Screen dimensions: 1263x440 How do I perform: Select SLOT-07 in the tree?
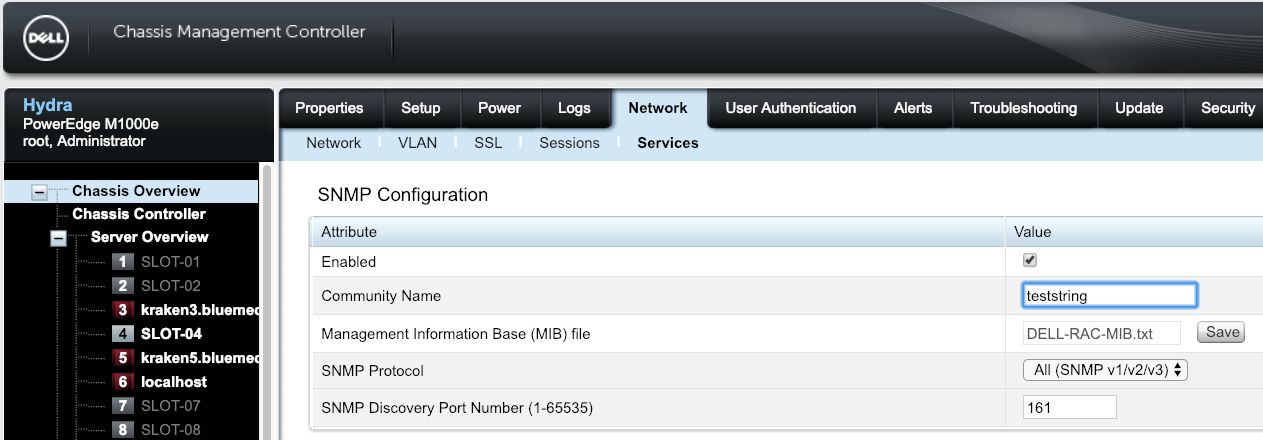click(171, 406)
